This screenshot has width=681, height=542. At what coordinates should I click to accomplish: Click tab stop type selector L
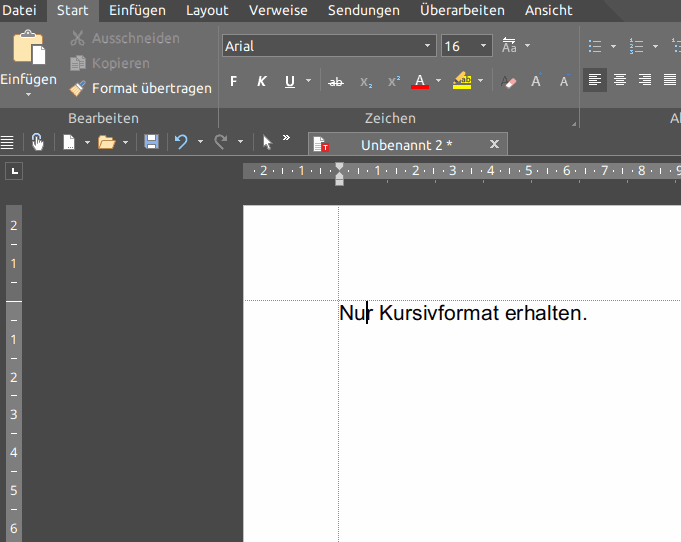click(14, 171)
